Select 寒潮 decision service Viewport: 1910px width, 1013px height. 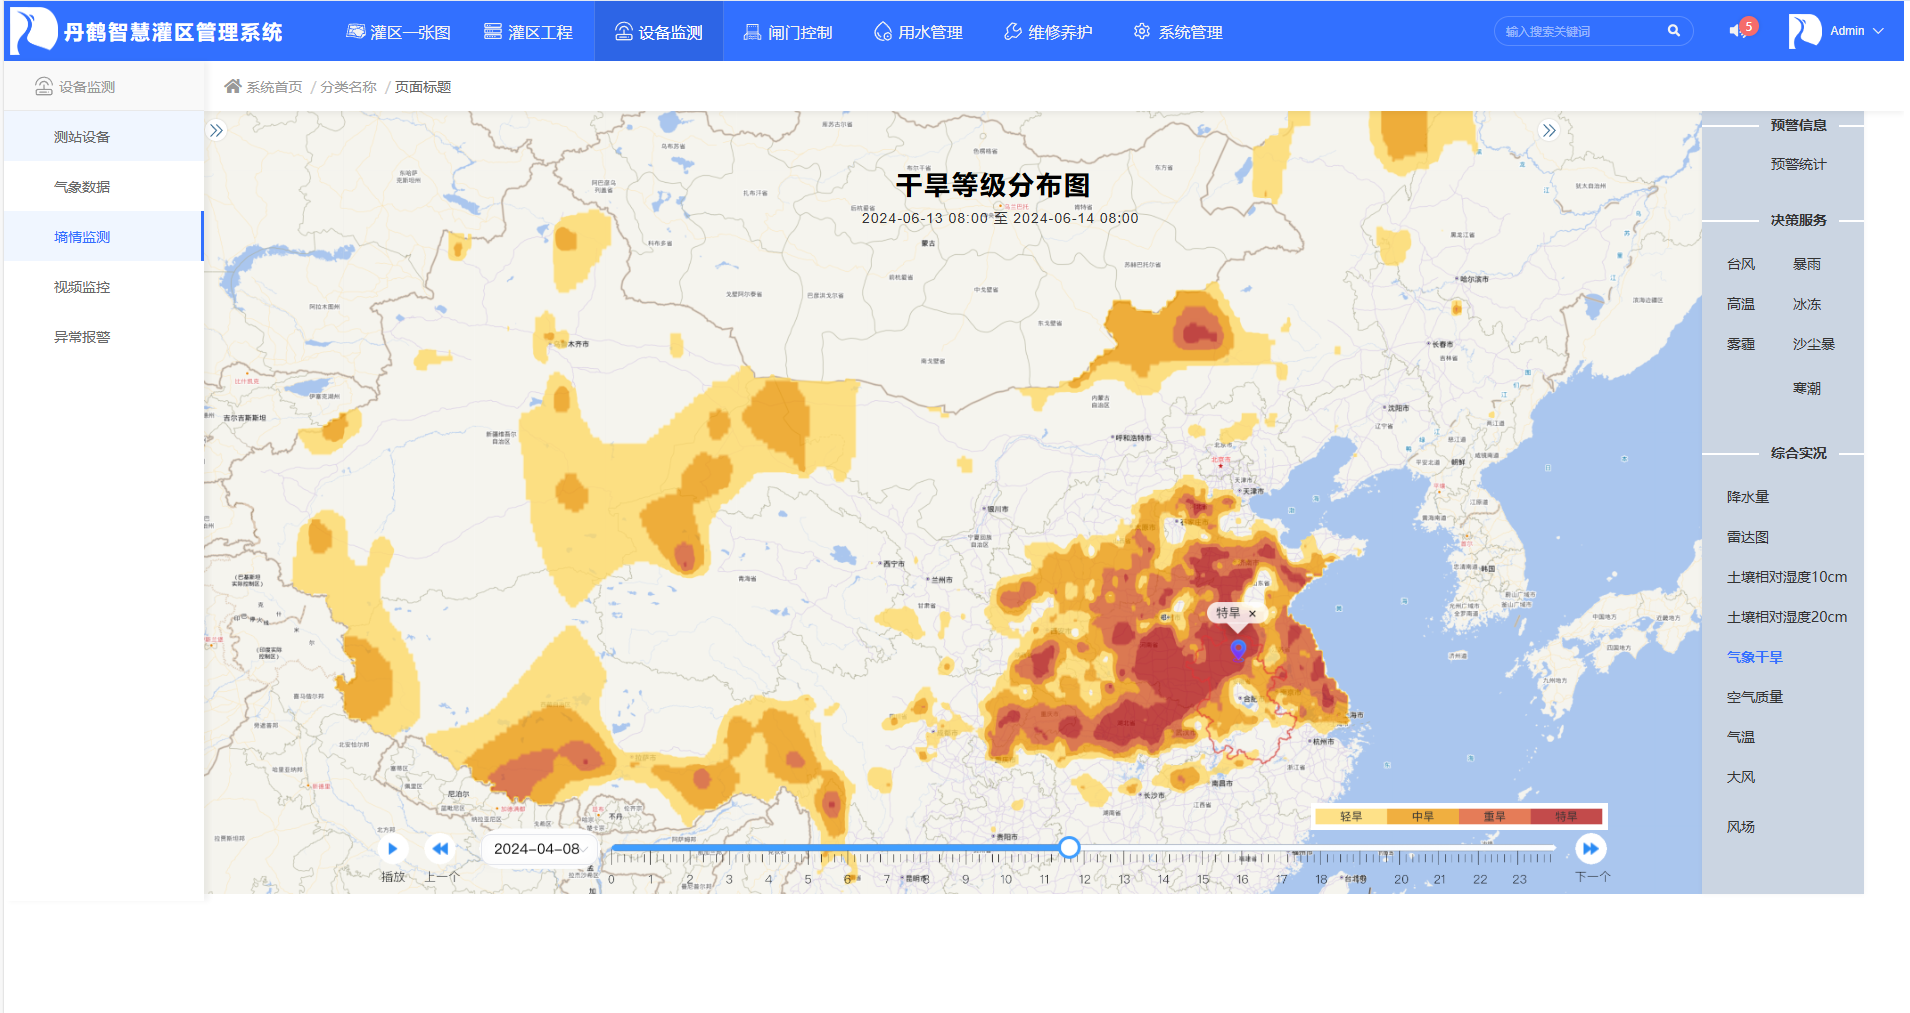tap(1806, 388)
